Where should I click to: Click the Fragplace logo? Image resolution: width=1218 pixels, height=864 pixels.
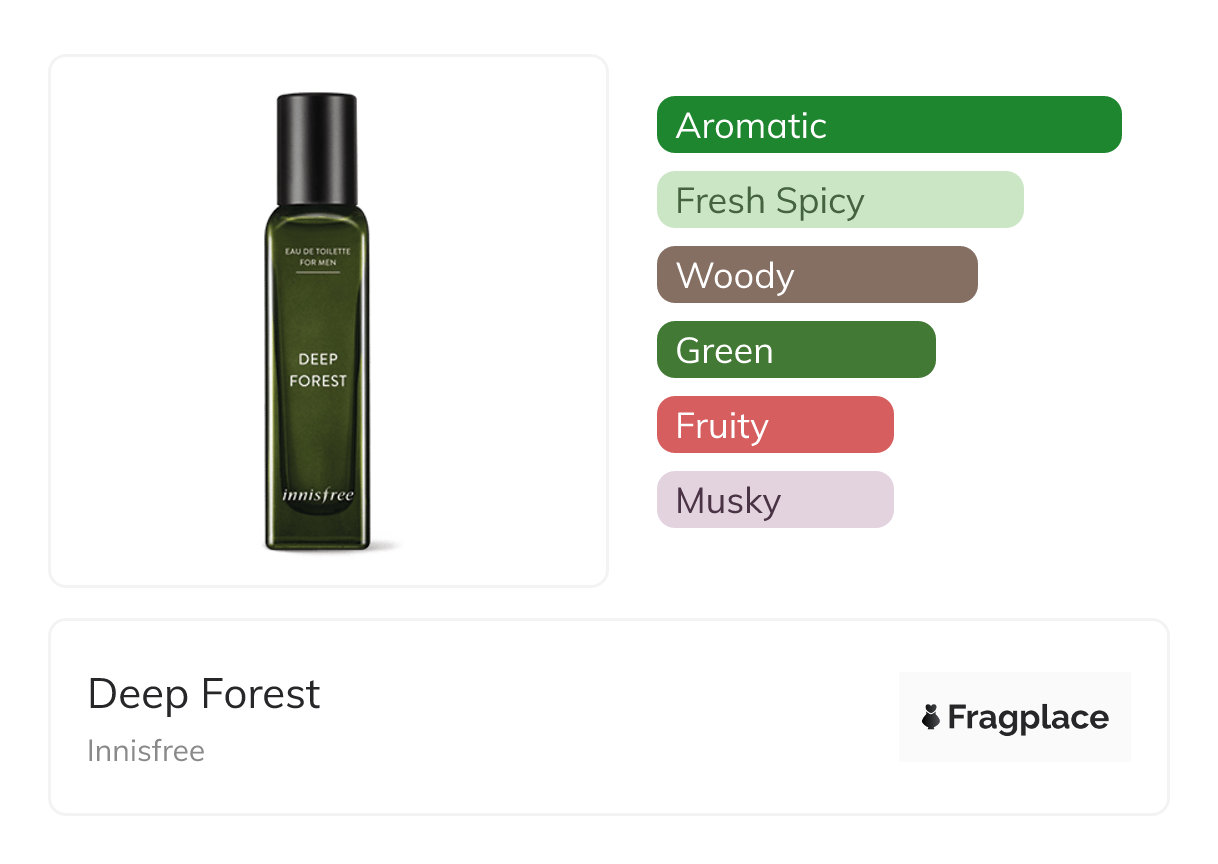click(1015, 717)
